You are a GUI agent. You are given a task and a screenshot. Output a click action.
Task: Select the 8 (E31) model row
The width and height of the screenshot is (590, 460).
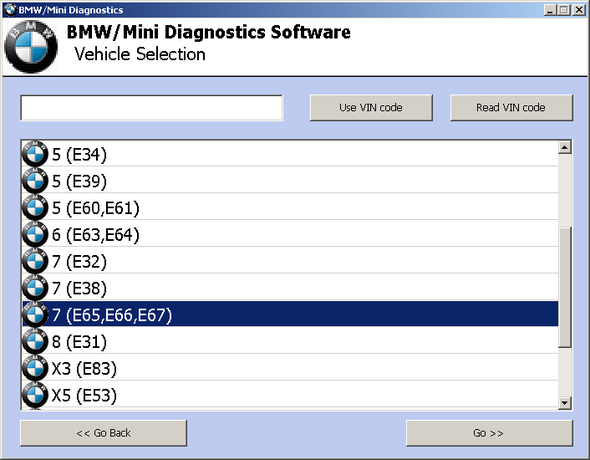[x=290, y=341]
